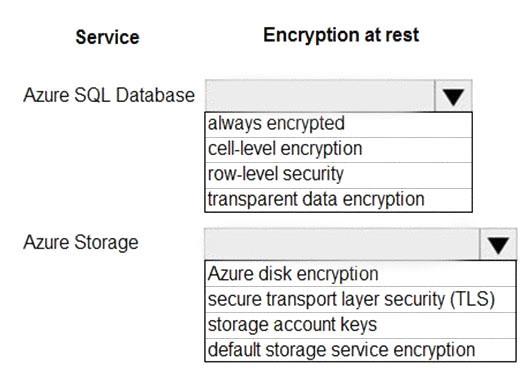Click the empty Azure Storage selection field
The width and height of the screenshot is (523, 372).
[x=343, y=244]
